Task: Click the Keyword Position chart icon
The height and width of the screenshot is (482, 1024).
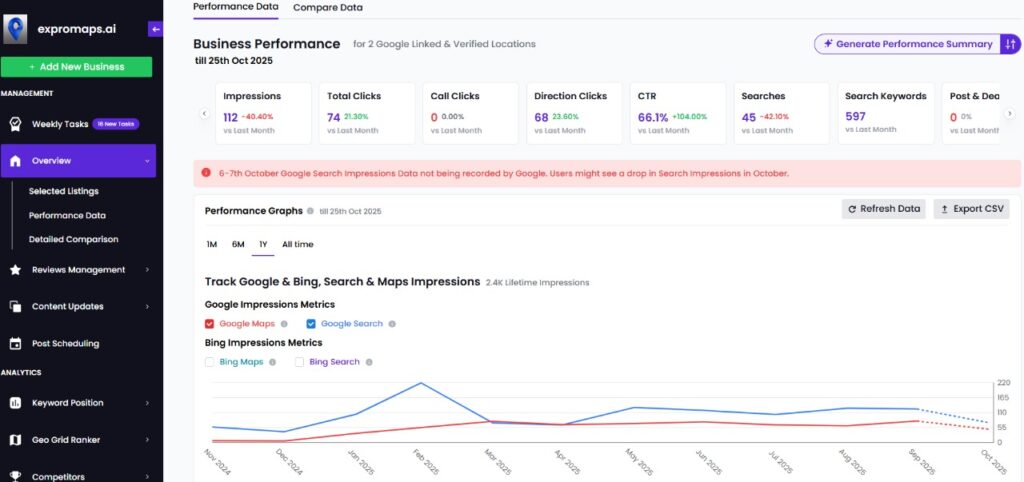Action: coord(15,403)
